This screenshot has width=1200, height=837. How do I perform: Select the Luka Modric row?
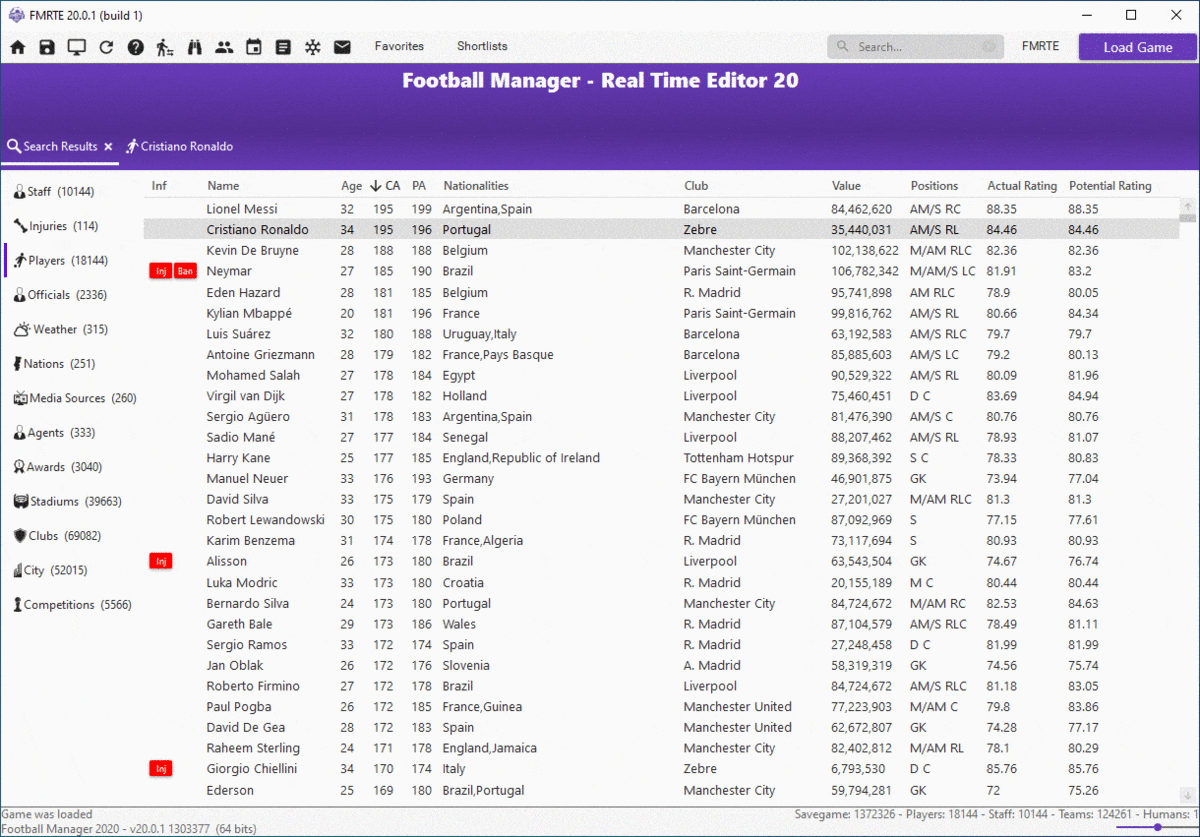coord(661,582)
